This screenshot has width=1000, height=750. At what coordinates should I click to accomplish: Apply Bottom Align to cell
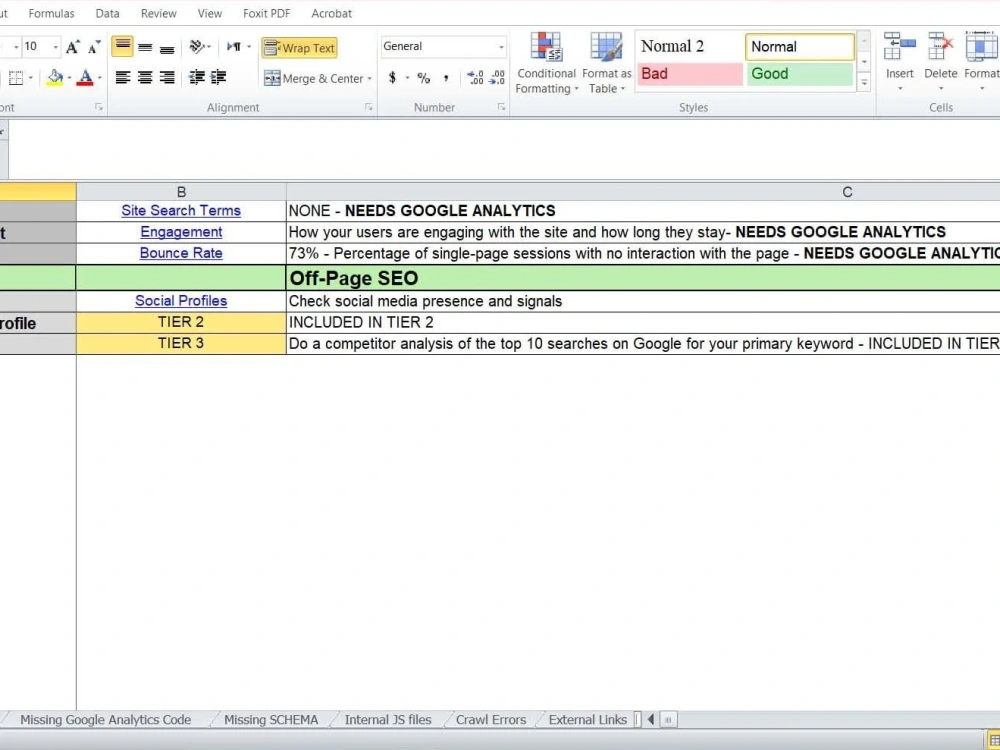[x=167, y=47]
